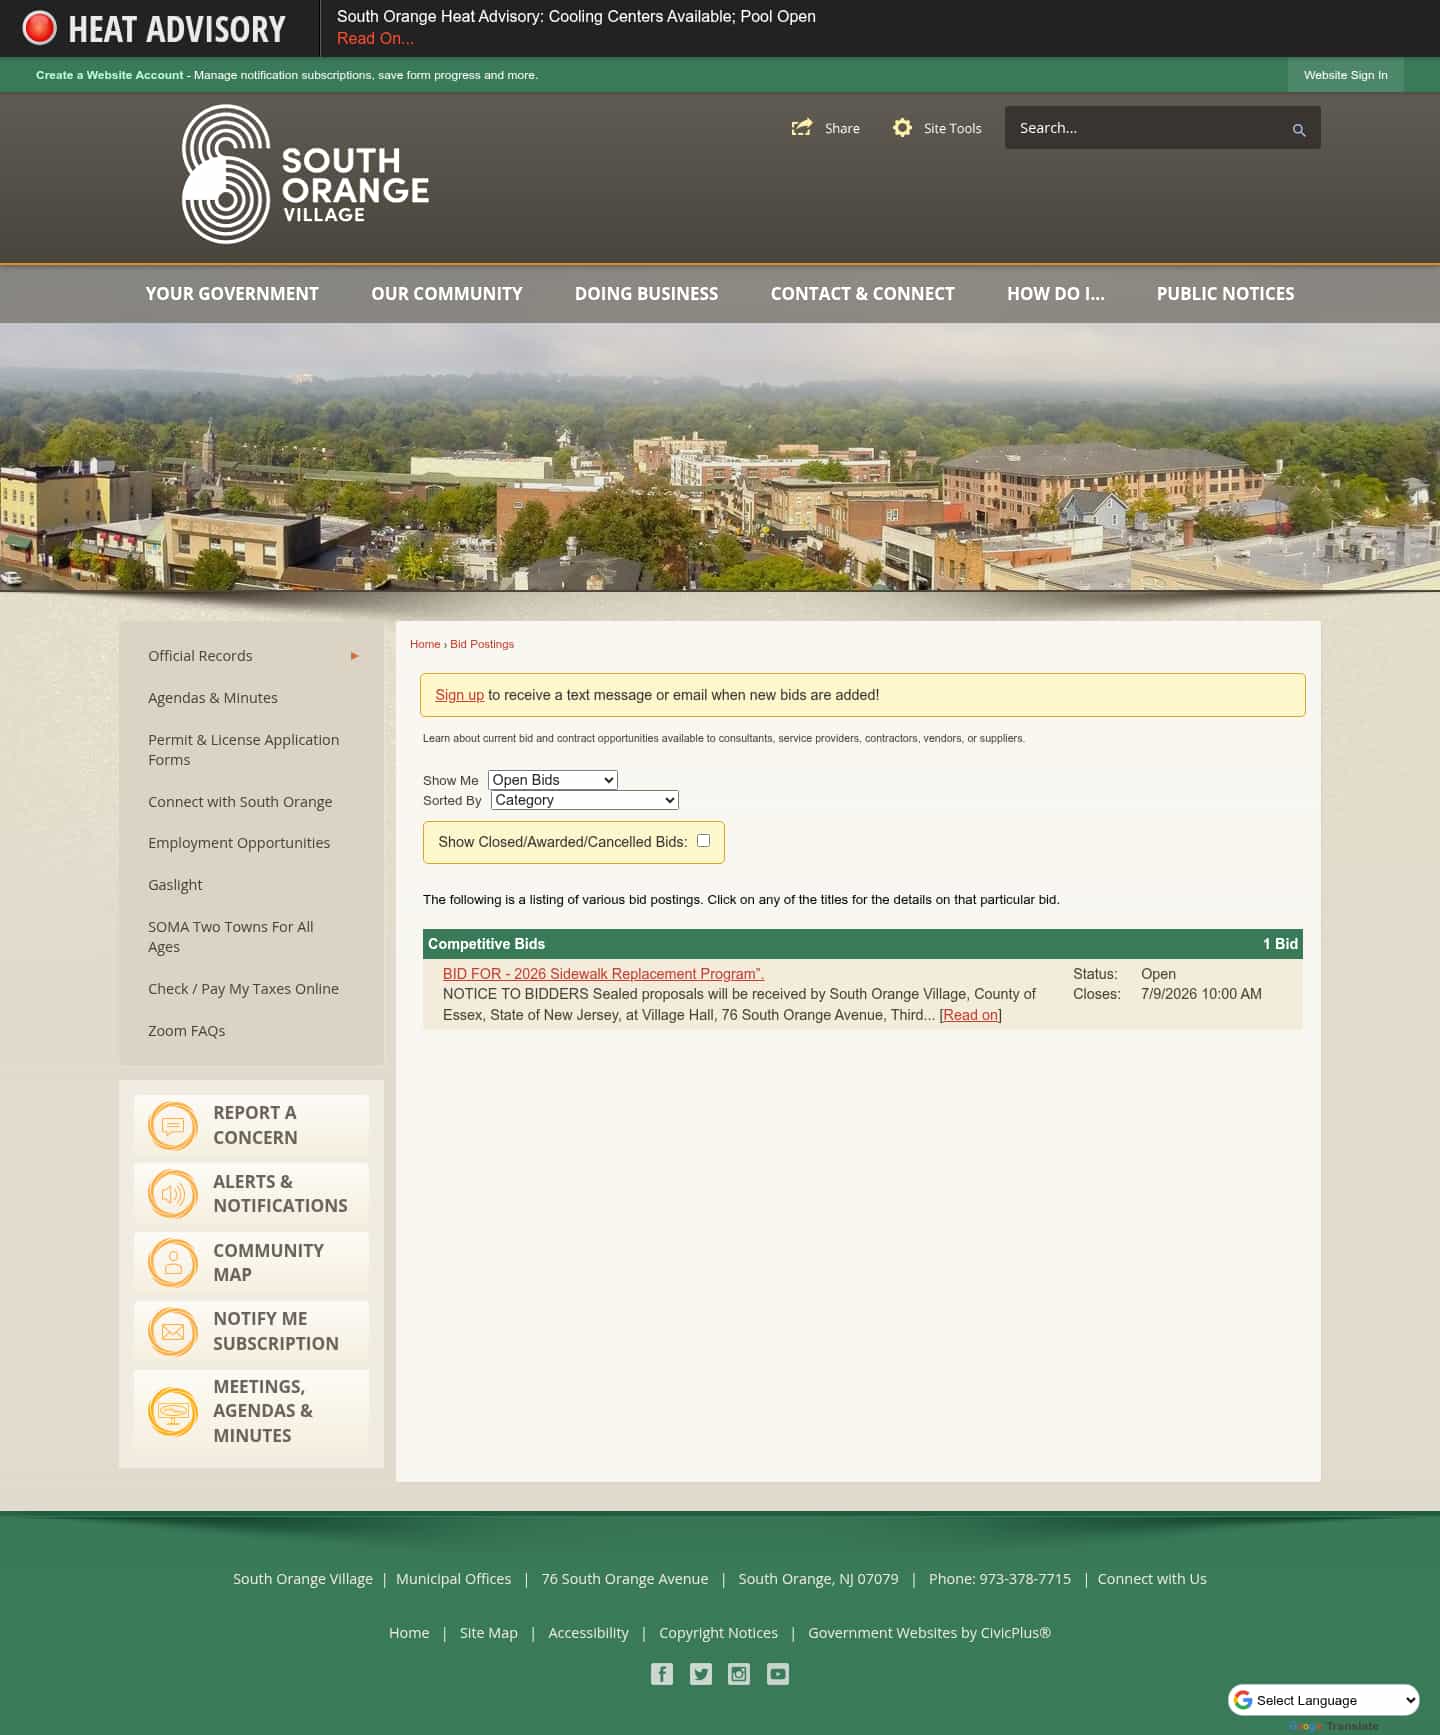Open Agendas & Minutes in the sidebar
The width and height of the screenshot is (1440, 1735).
pyautogui.click(x=213, y=698)
